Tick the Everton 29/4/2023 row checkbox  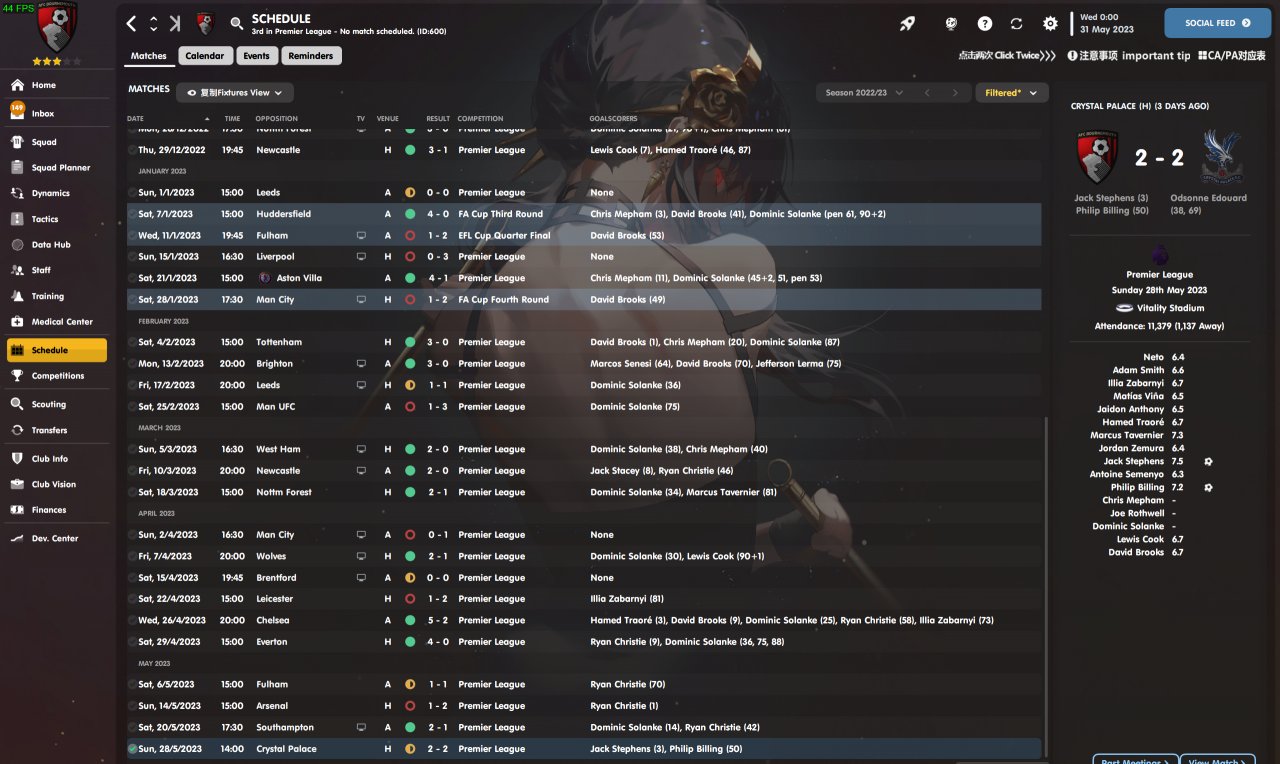133,642
